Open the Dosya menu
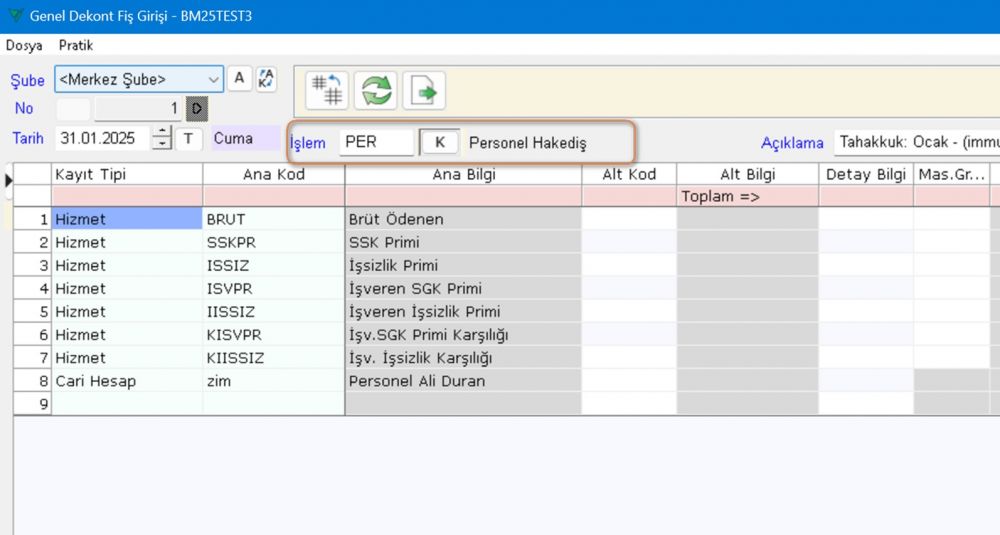 coord(24,46)
